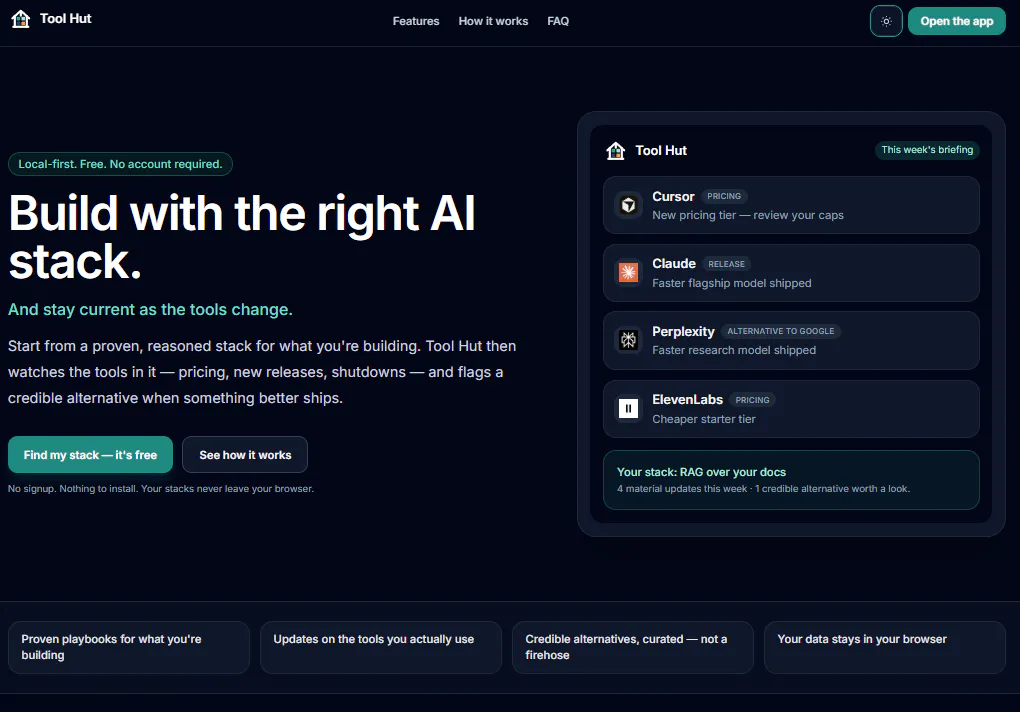Screen dimensions: 1020x712
Task: Click the 'Local-first. Free. No account required.' badge
Action: coord(120,164)
